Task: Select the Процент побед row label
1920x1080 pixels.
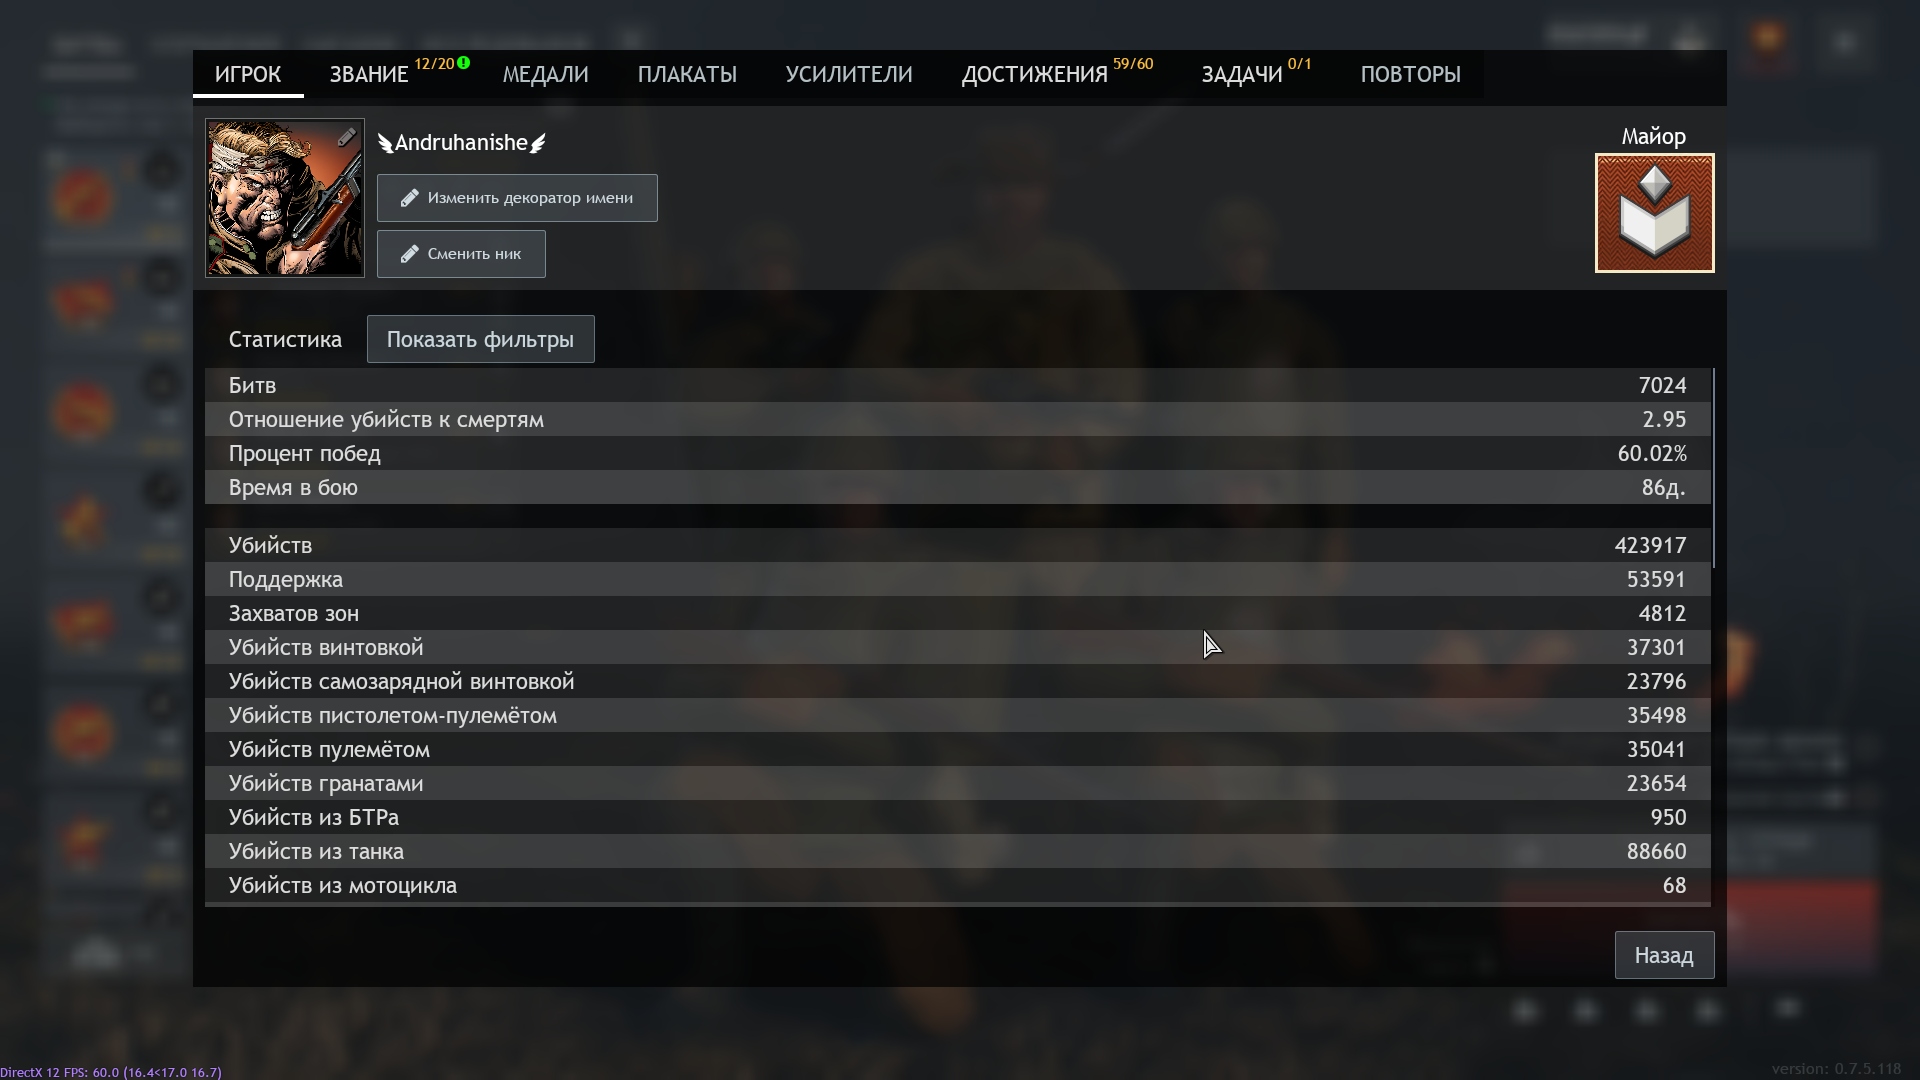Action: [x=305, y=454]
